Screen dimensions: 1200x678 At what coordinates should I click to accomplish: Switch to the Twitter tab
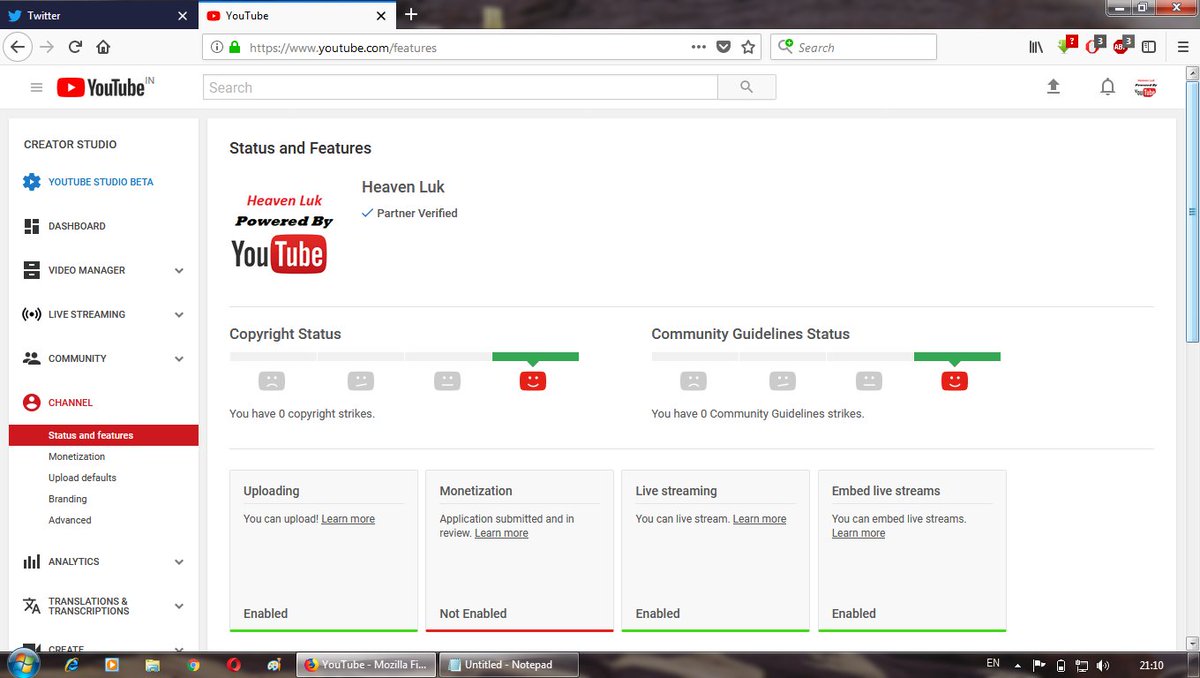pos(97,16)
